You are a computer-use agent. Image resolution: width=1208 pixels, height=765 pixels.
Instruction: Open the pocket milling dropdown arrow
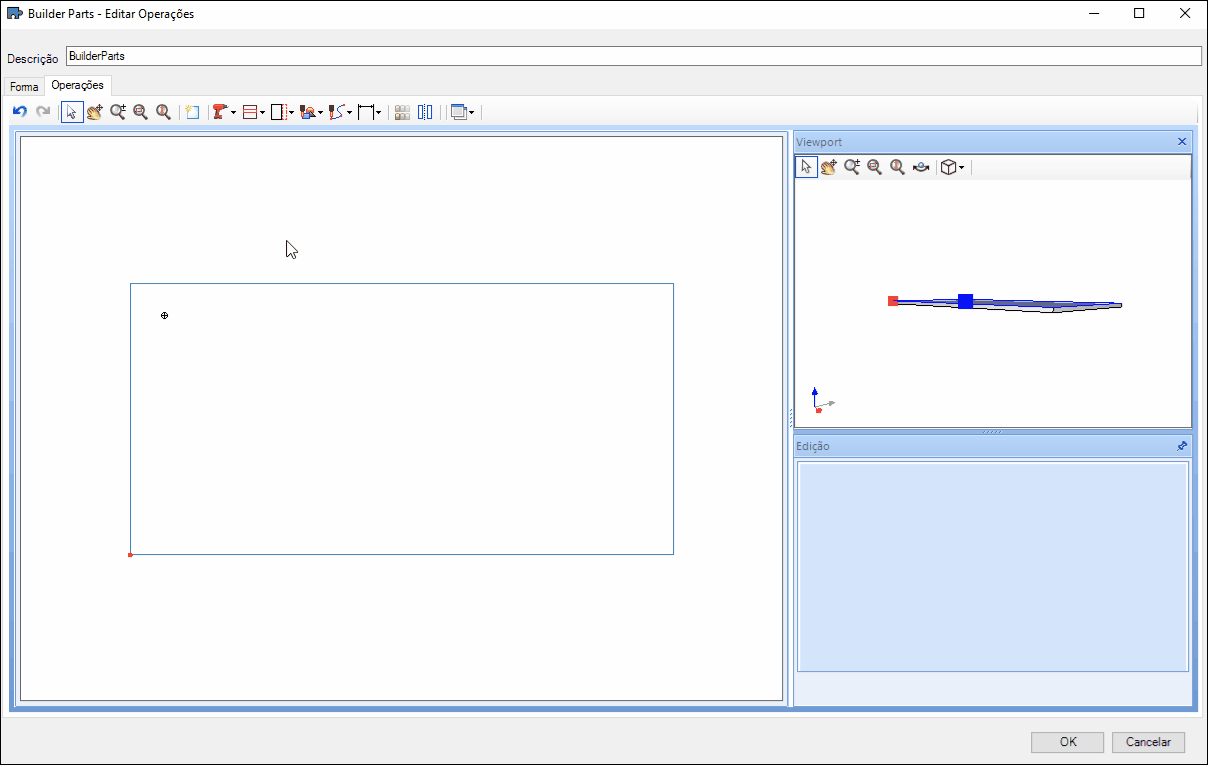tap(320, 113)
